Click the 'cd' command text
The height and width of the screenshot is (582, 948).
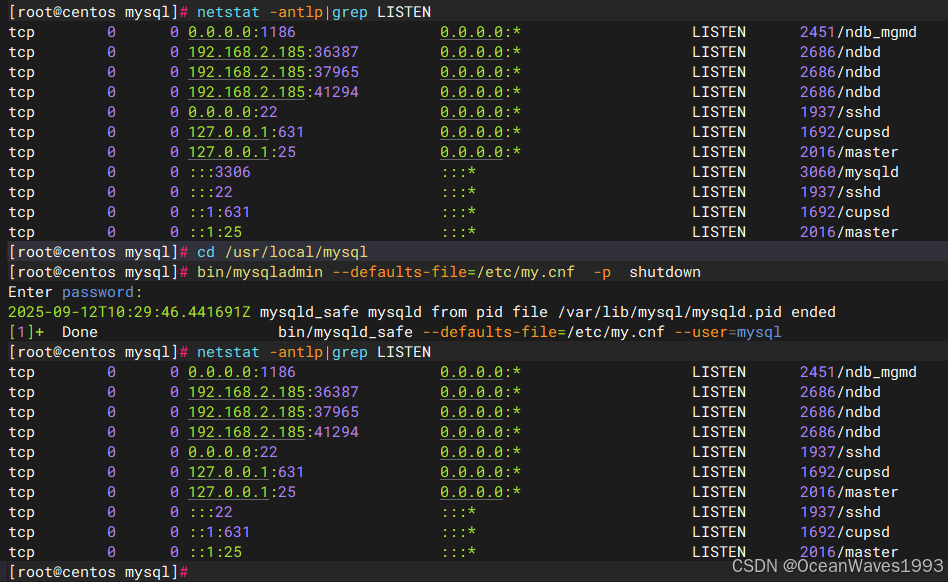[206, 252]
